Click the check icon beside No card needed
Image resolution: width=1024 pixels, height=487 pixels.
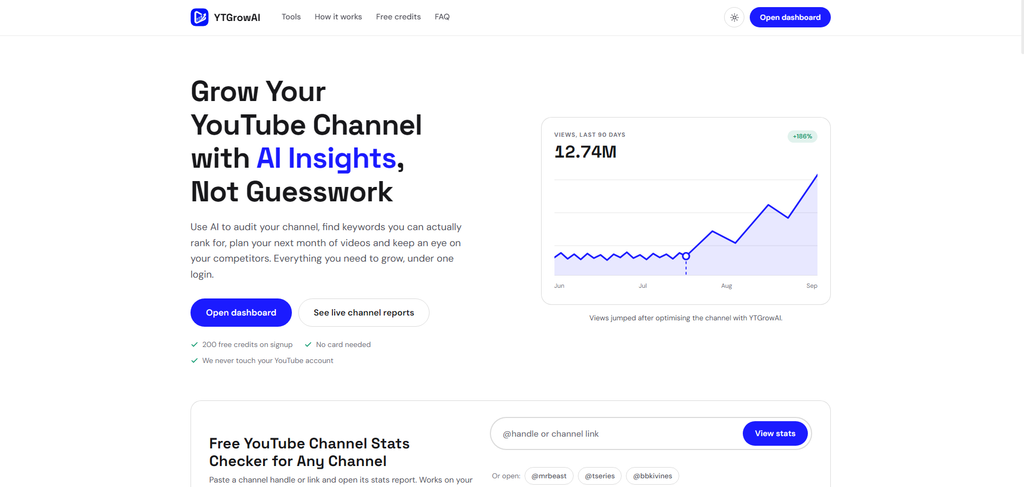(308, 344)
